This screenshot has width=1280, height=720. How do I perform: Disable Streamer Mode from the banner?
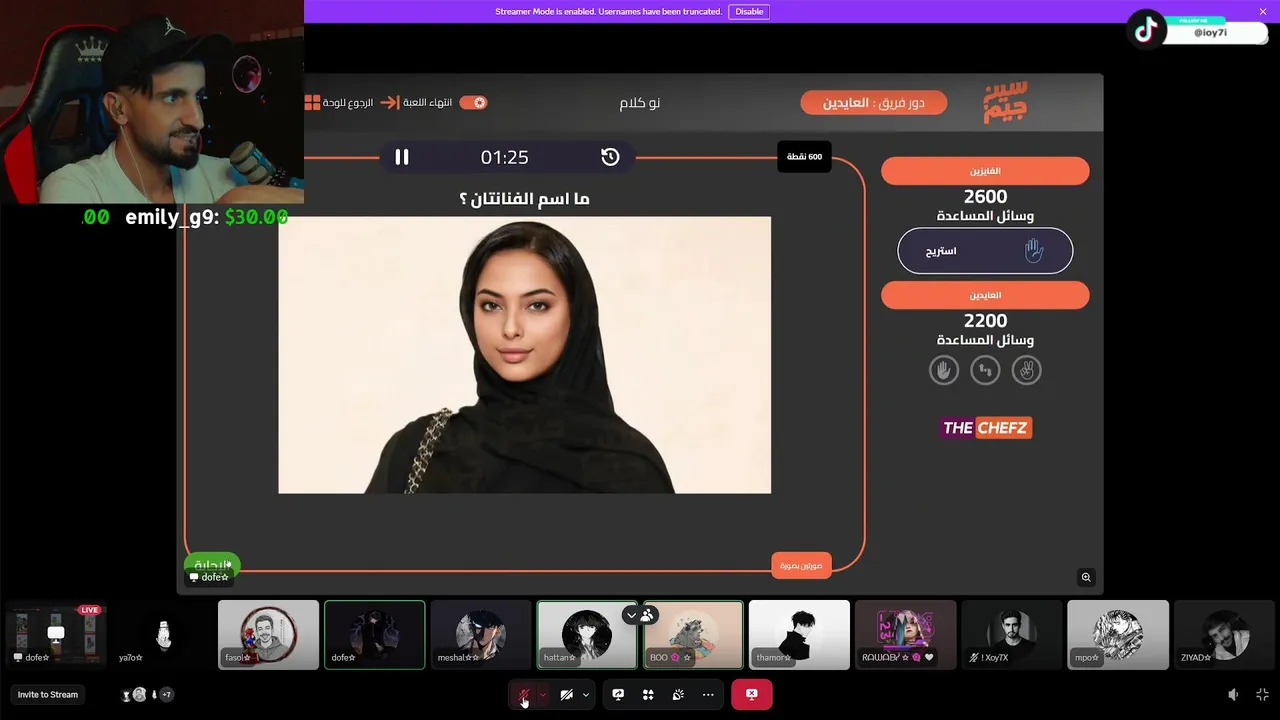click(749, 12)
